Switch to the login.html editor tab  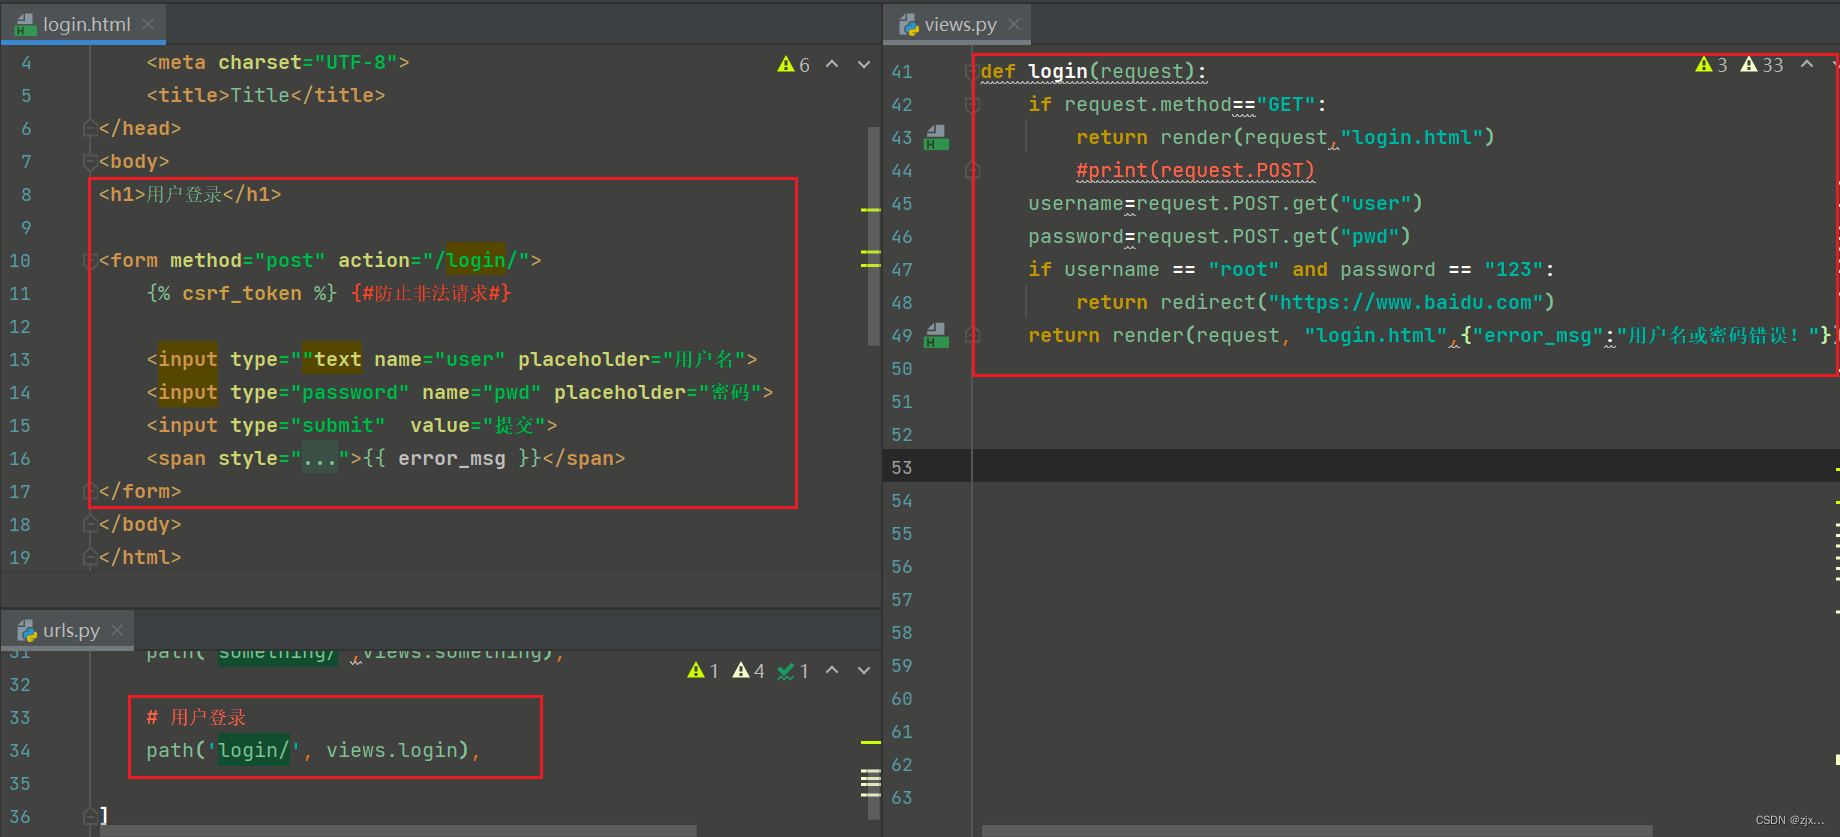point(85,24)
